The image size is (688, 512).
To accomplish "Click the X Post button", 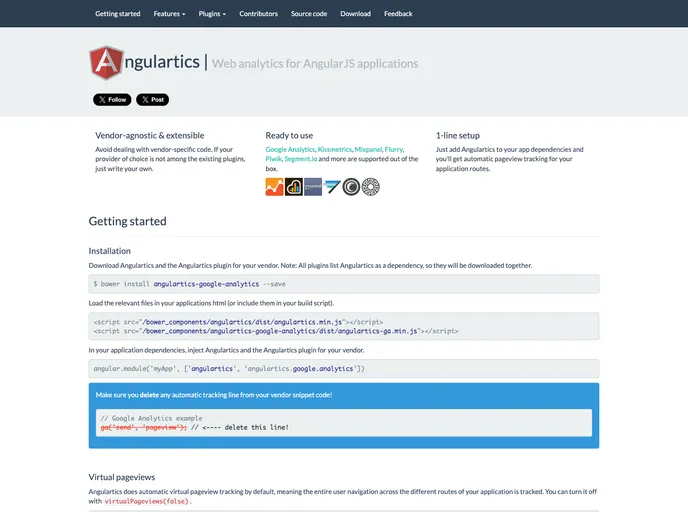I will coord(152,100).
